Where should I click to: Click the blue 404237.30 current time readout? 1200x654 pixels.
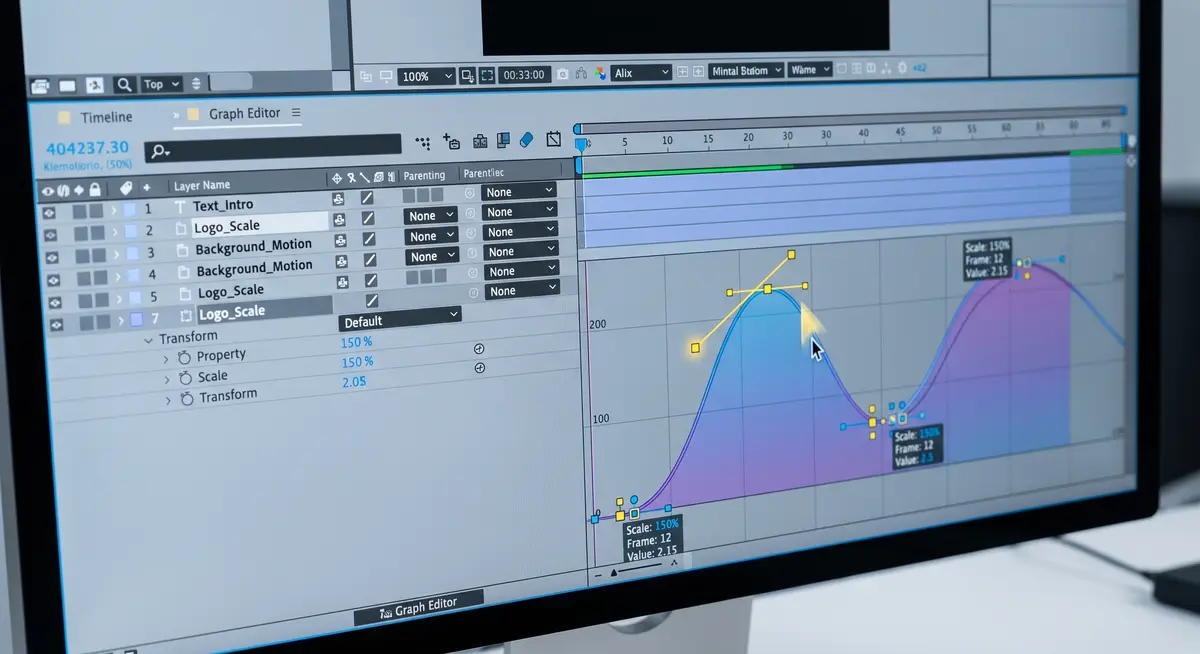pos(87,147)
